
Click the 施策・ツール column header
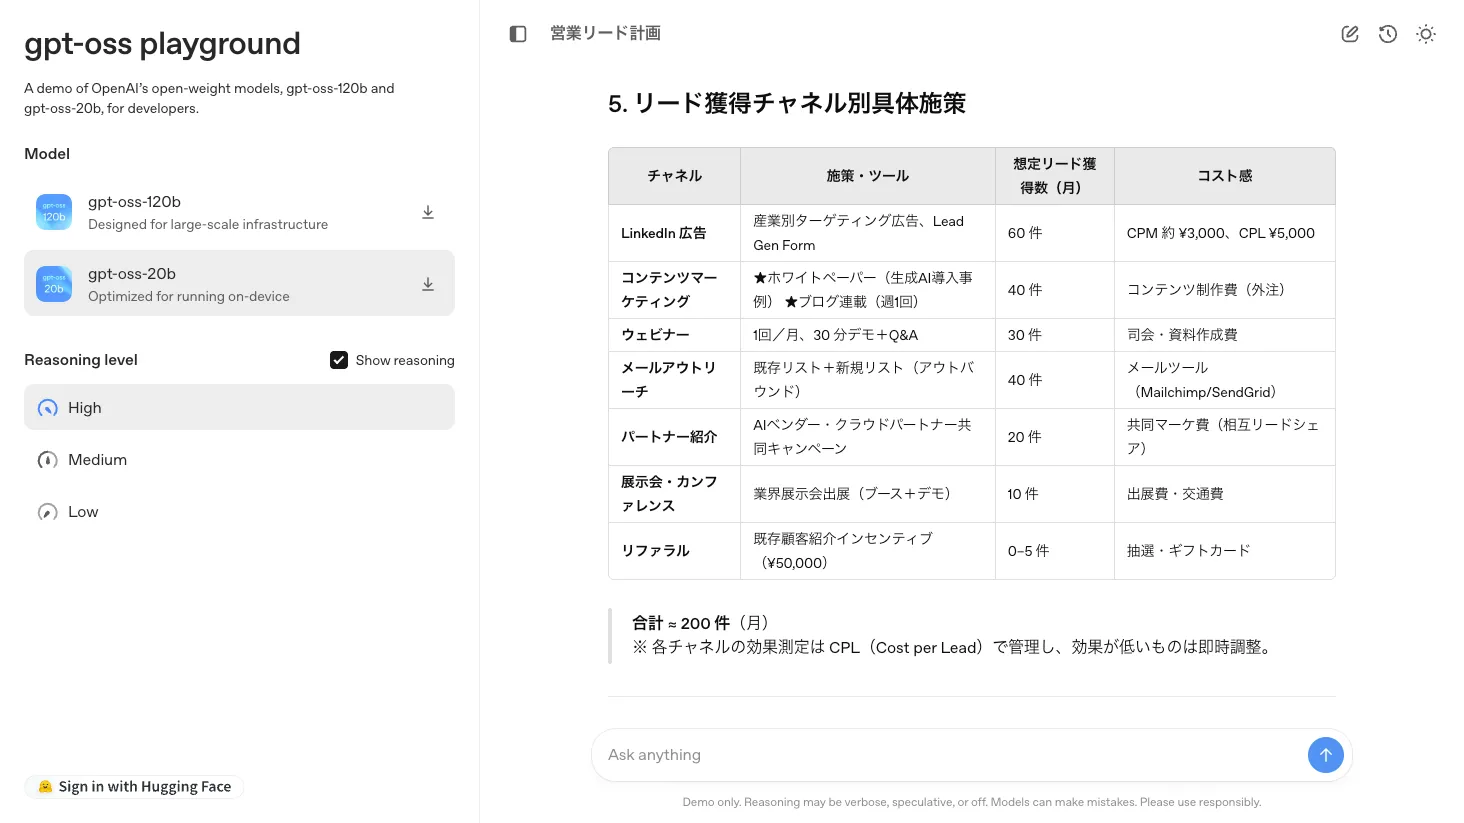point(868,176)
